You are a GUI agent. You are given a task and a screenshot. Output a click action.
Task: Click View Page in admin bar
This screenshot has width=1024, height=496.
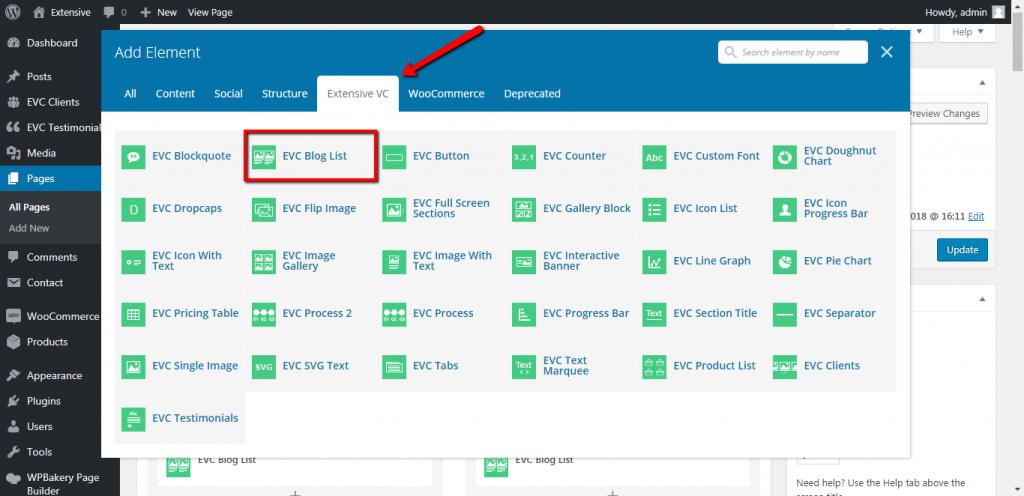point(210,12)
